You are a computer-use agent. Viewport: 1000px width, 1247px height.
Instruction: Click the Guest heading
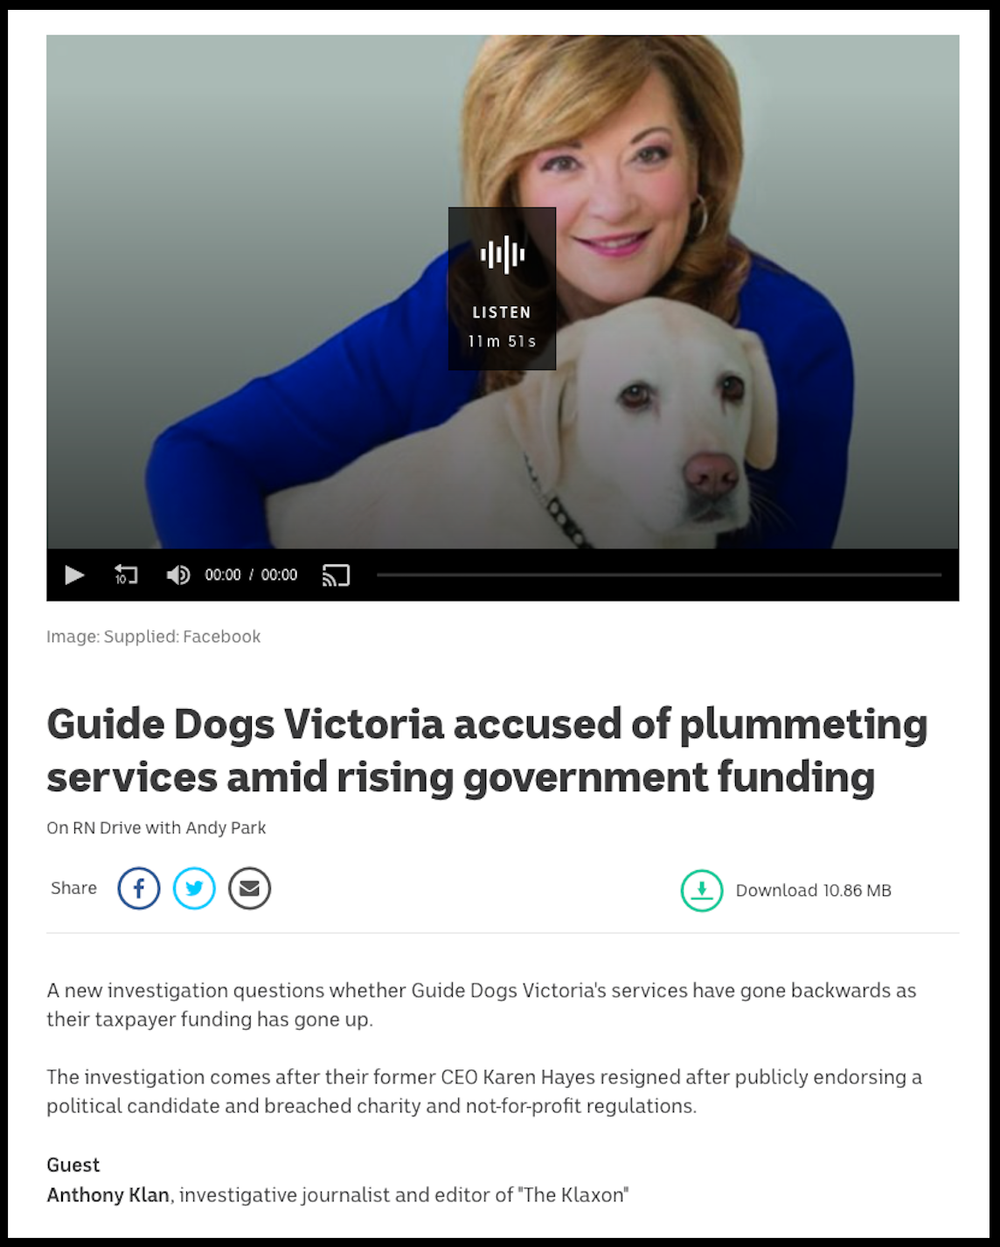pos(73,1165)
